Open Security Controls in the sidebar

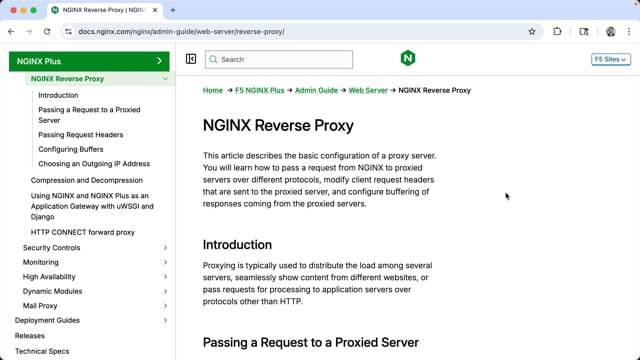51,248
